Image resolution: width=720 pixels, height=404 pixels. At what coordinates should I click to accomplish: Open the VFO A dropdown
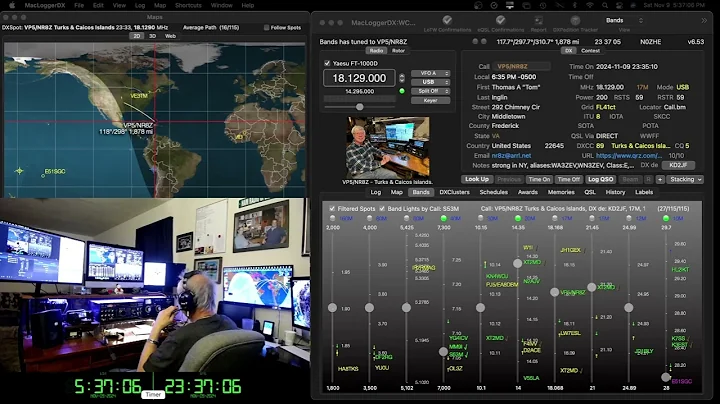coord(430,73)
